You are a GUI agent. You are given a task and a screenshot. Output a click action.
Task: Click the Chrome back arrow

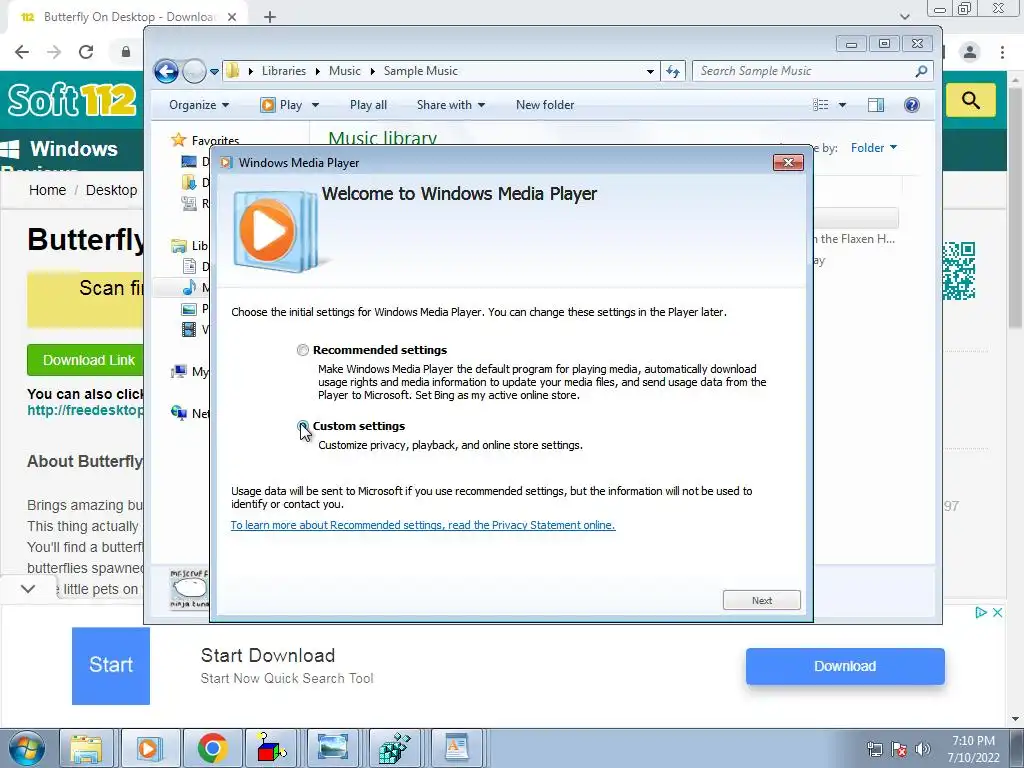click(22, 52)
